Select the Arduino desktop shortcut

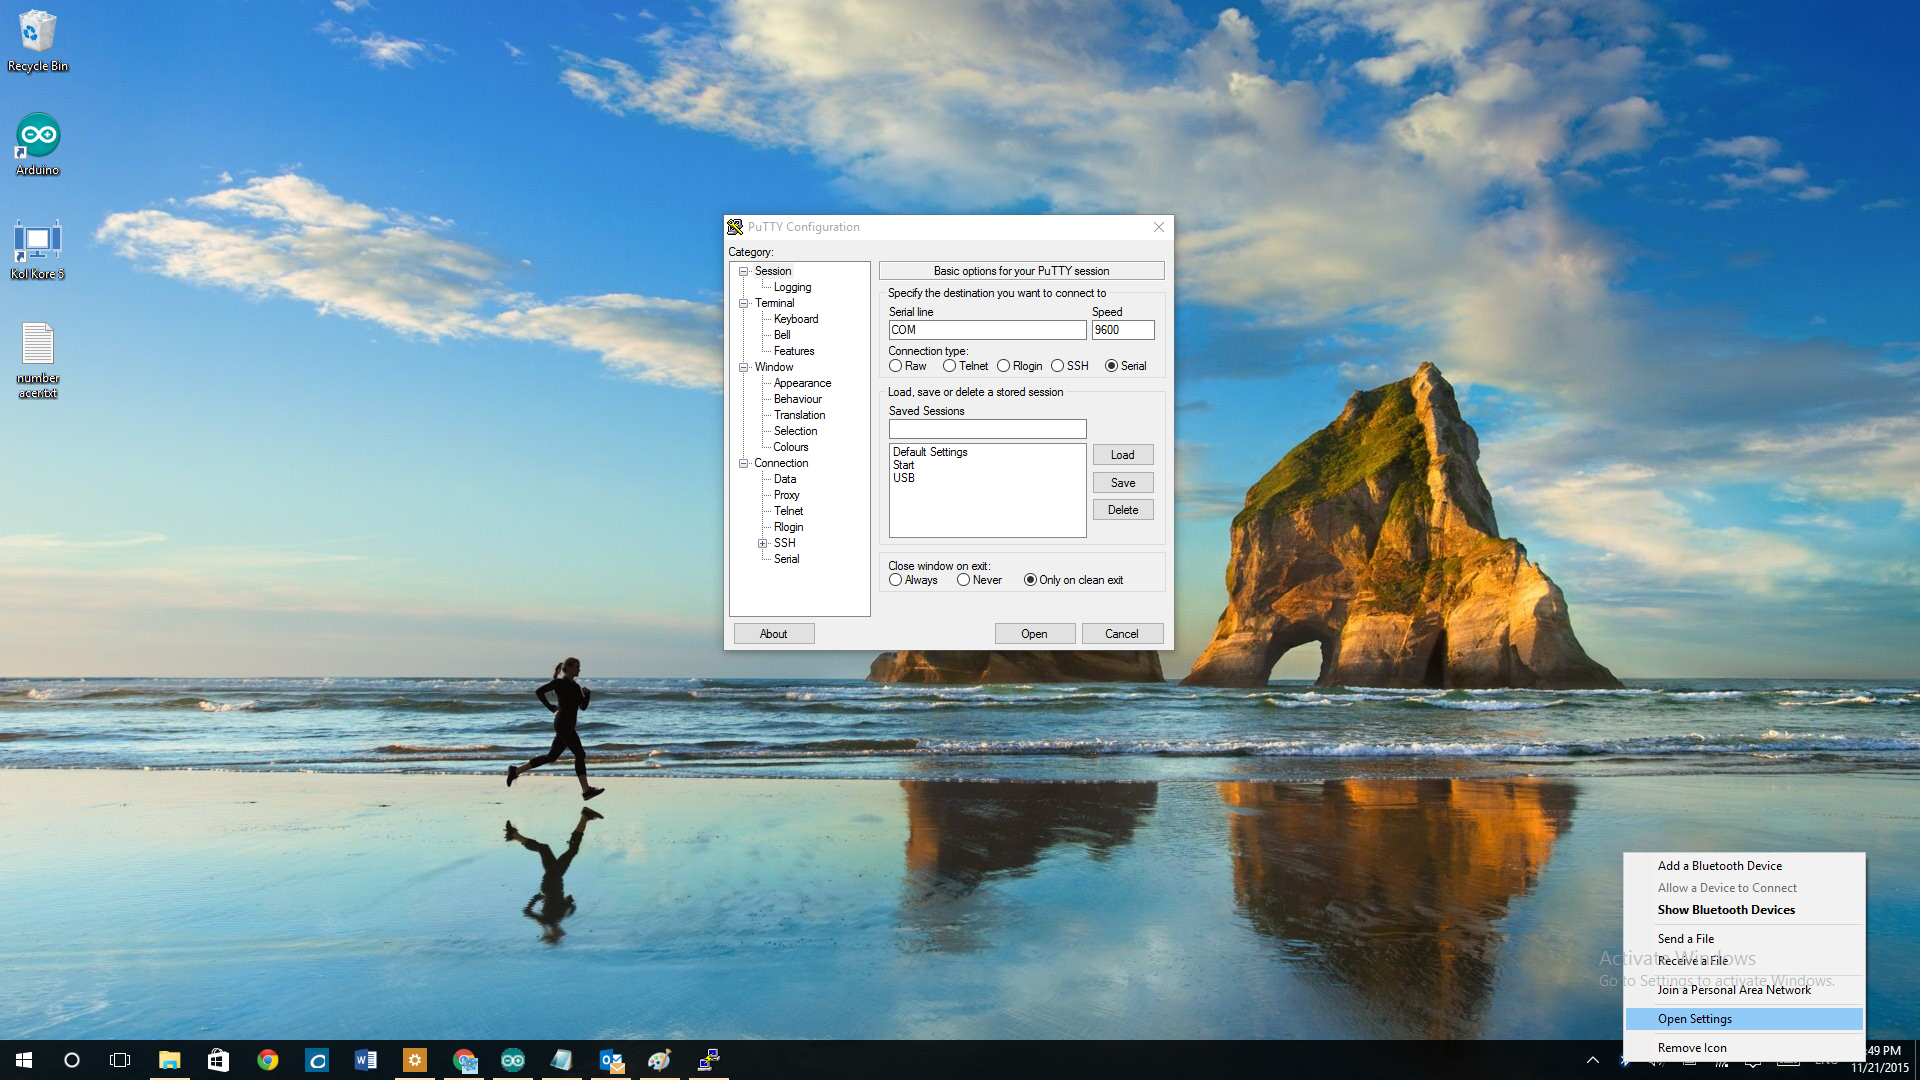point(38,145)
